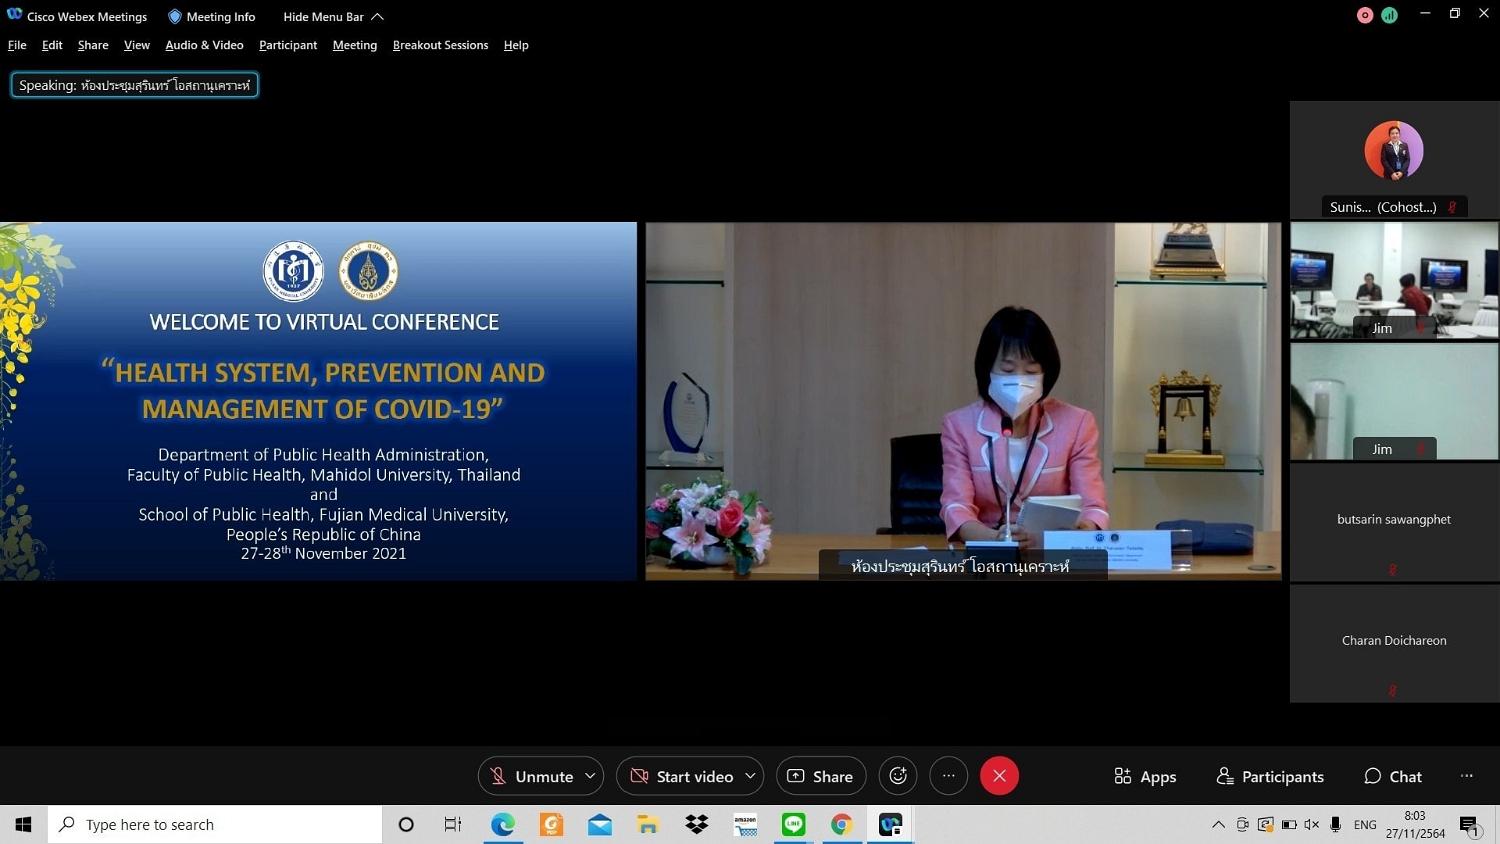The width and height of the screenshot is (1500, 844).
Task: Open panel options menu right of Chat
Action: click(1467, 776)
